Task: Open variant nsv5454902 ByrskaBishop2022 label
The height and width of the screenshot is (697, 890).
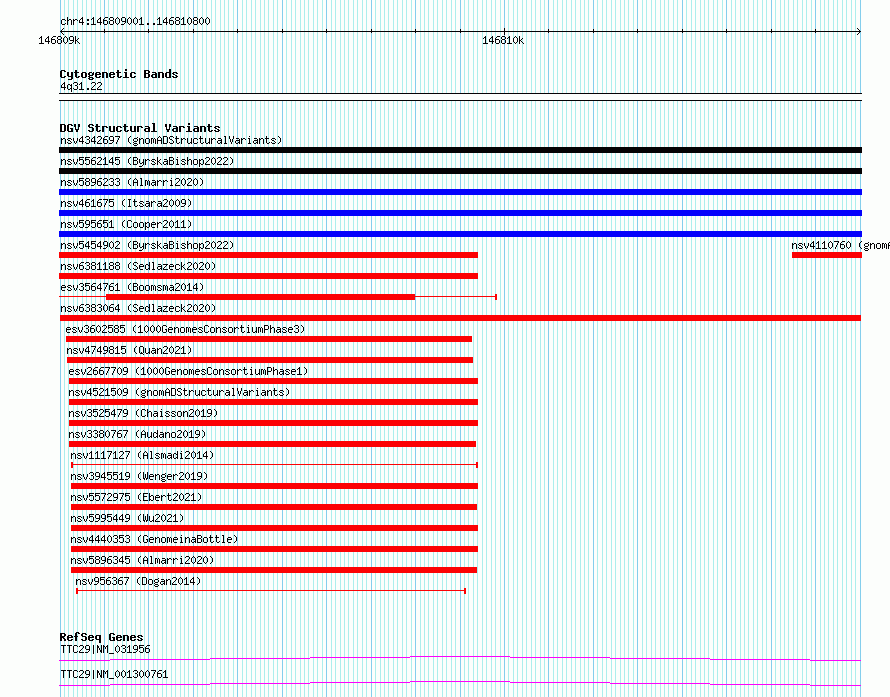Action: (x=147, y=245)
